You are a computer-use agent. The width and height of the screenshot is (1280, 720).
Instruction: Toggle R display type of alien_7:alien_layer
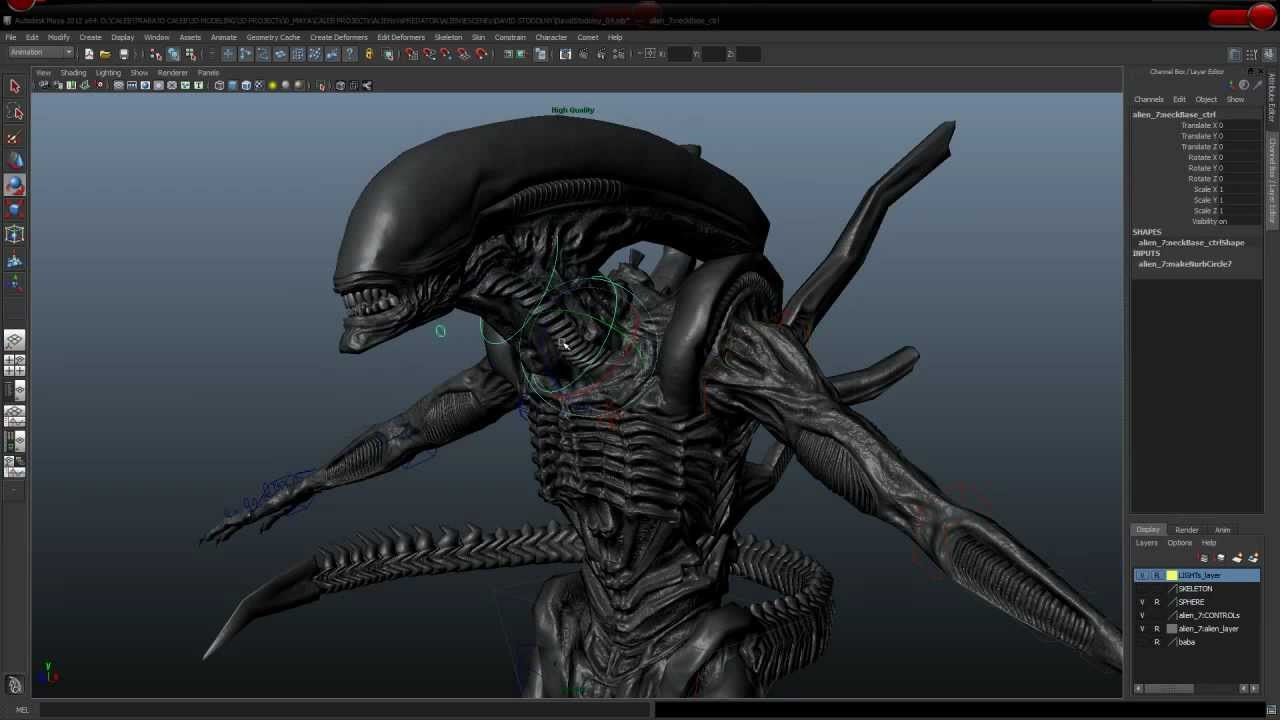click(1157, 629)
